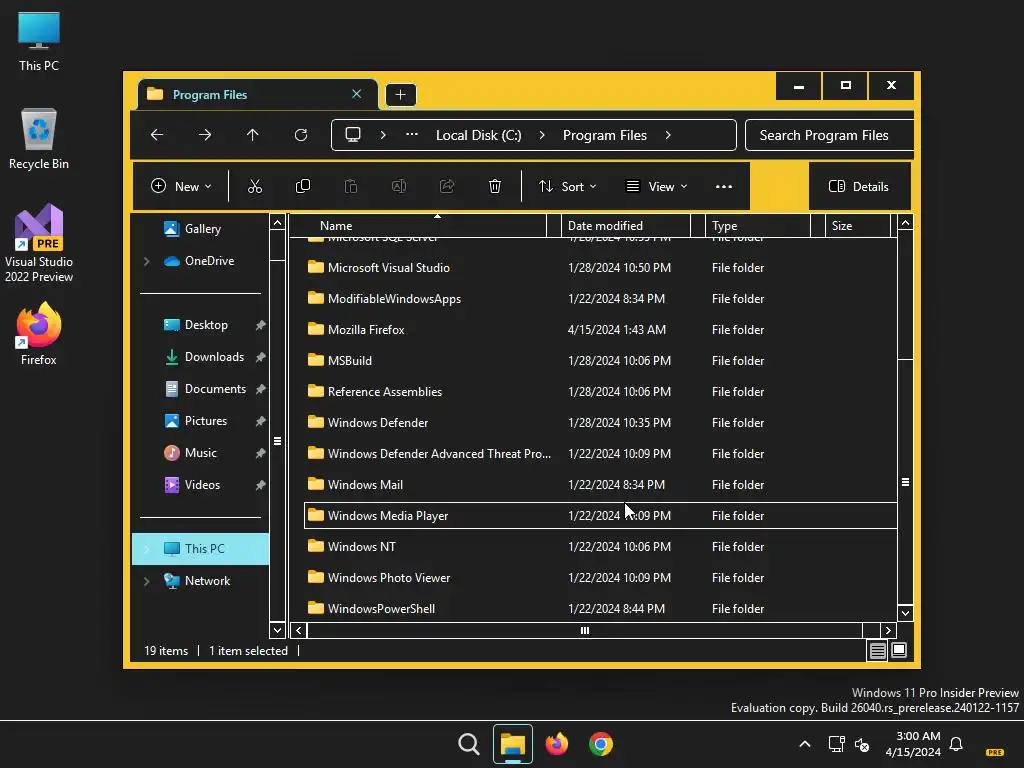Switch to large thumbnails layout icon in status bar
The image size is (1024, 768).
(x=899, y=650)
